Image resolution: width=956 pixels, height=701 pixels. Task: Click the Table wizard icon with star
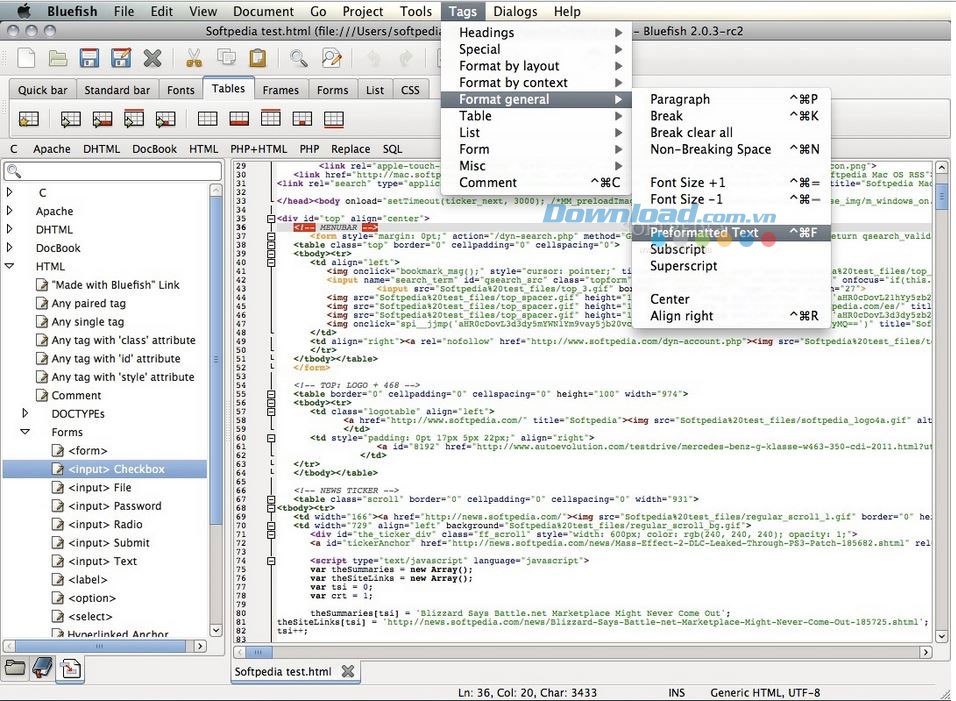point(28,119)
